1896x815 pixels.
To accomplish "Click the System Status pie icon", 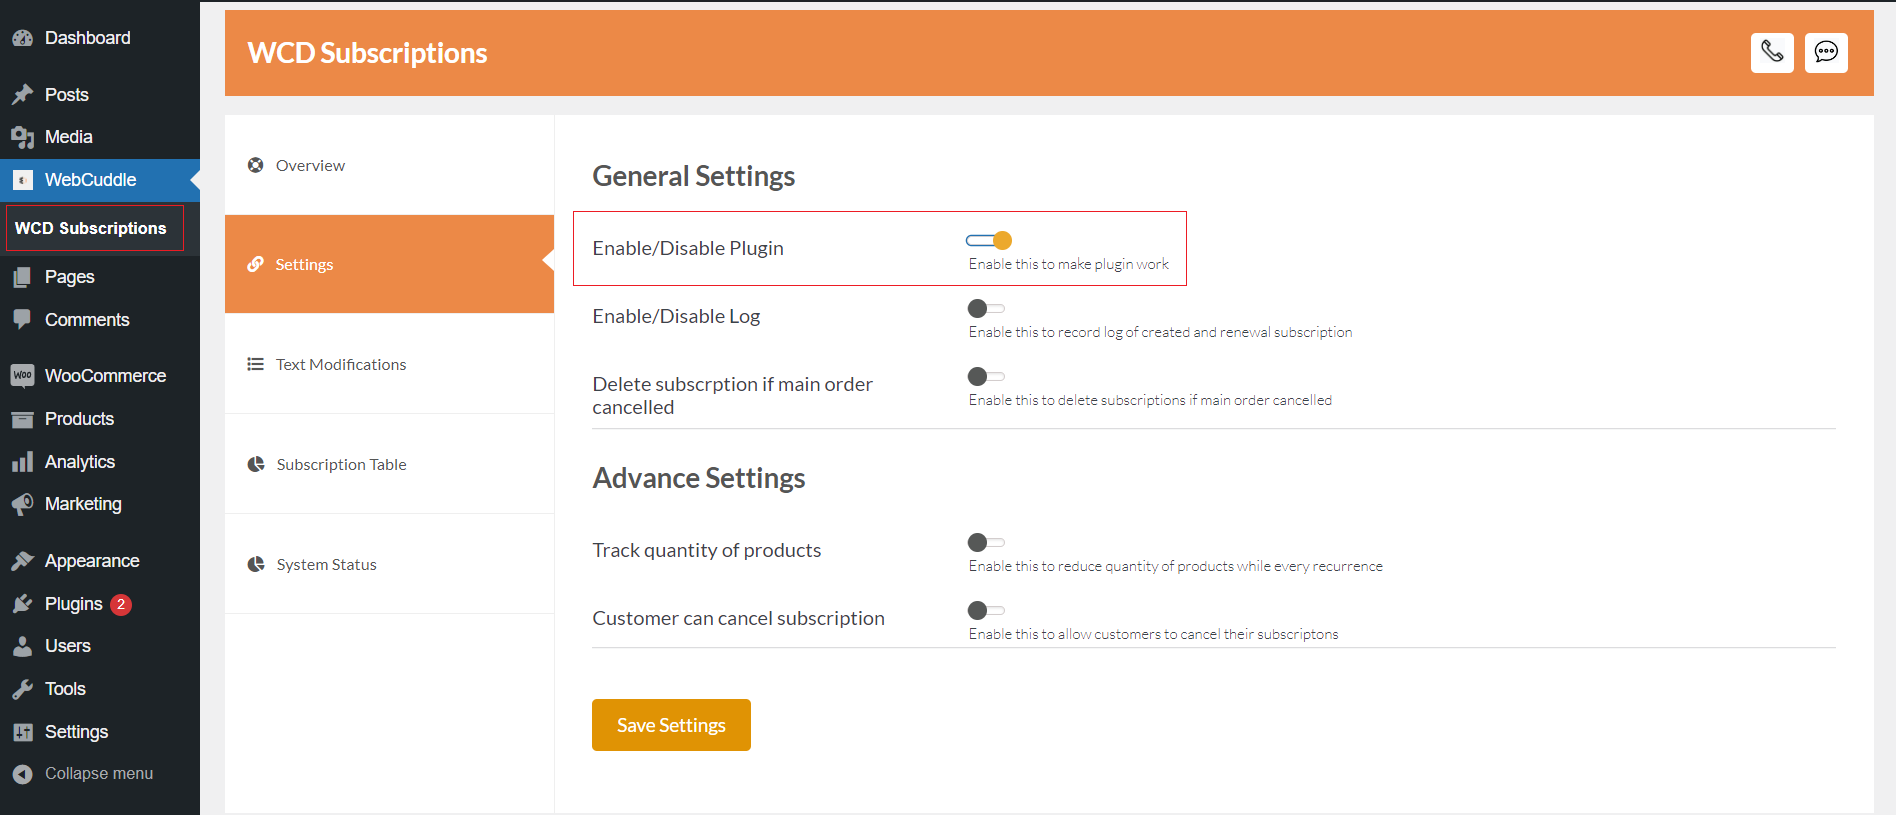I will click(x=256, y=564).
